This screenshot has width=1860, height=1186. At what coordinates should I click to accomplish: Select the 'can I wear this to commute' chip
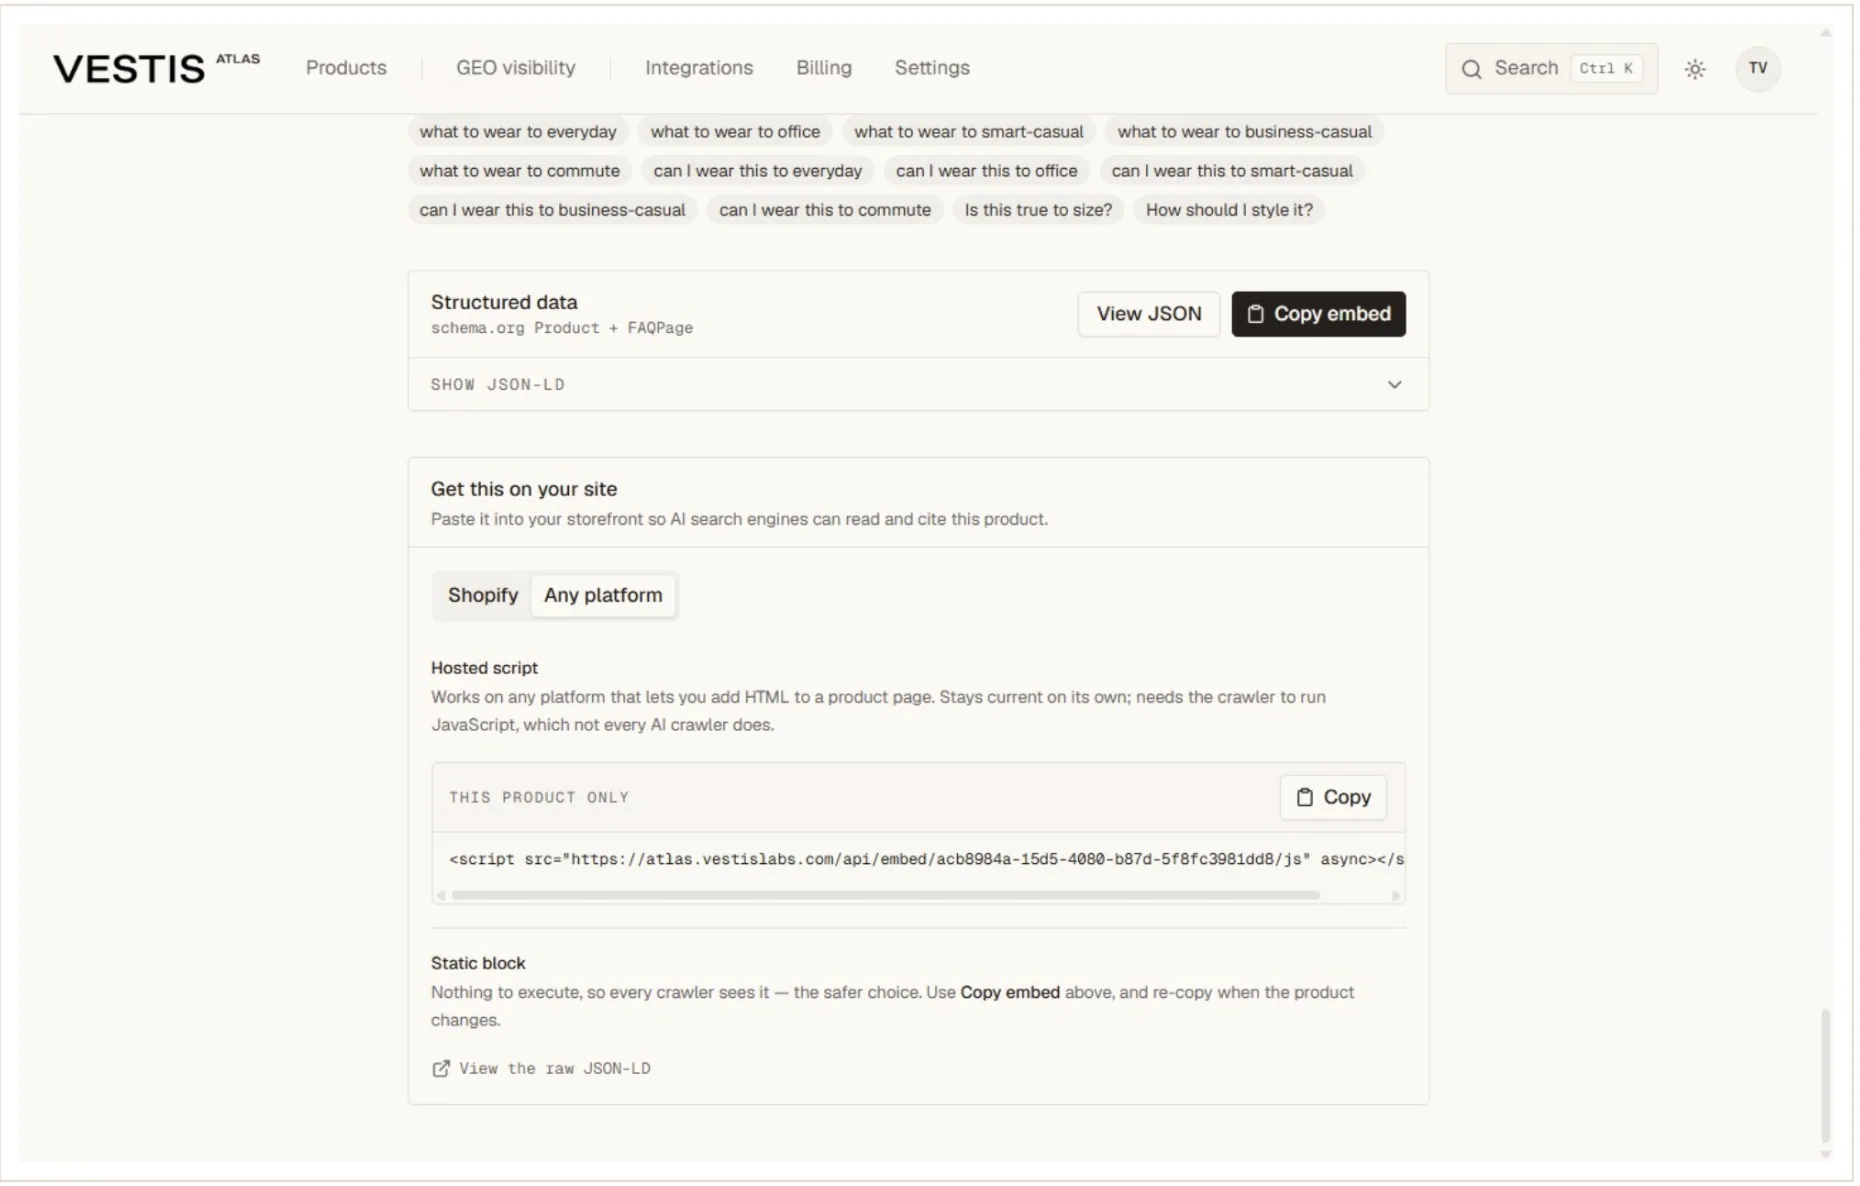coord(827,211)
